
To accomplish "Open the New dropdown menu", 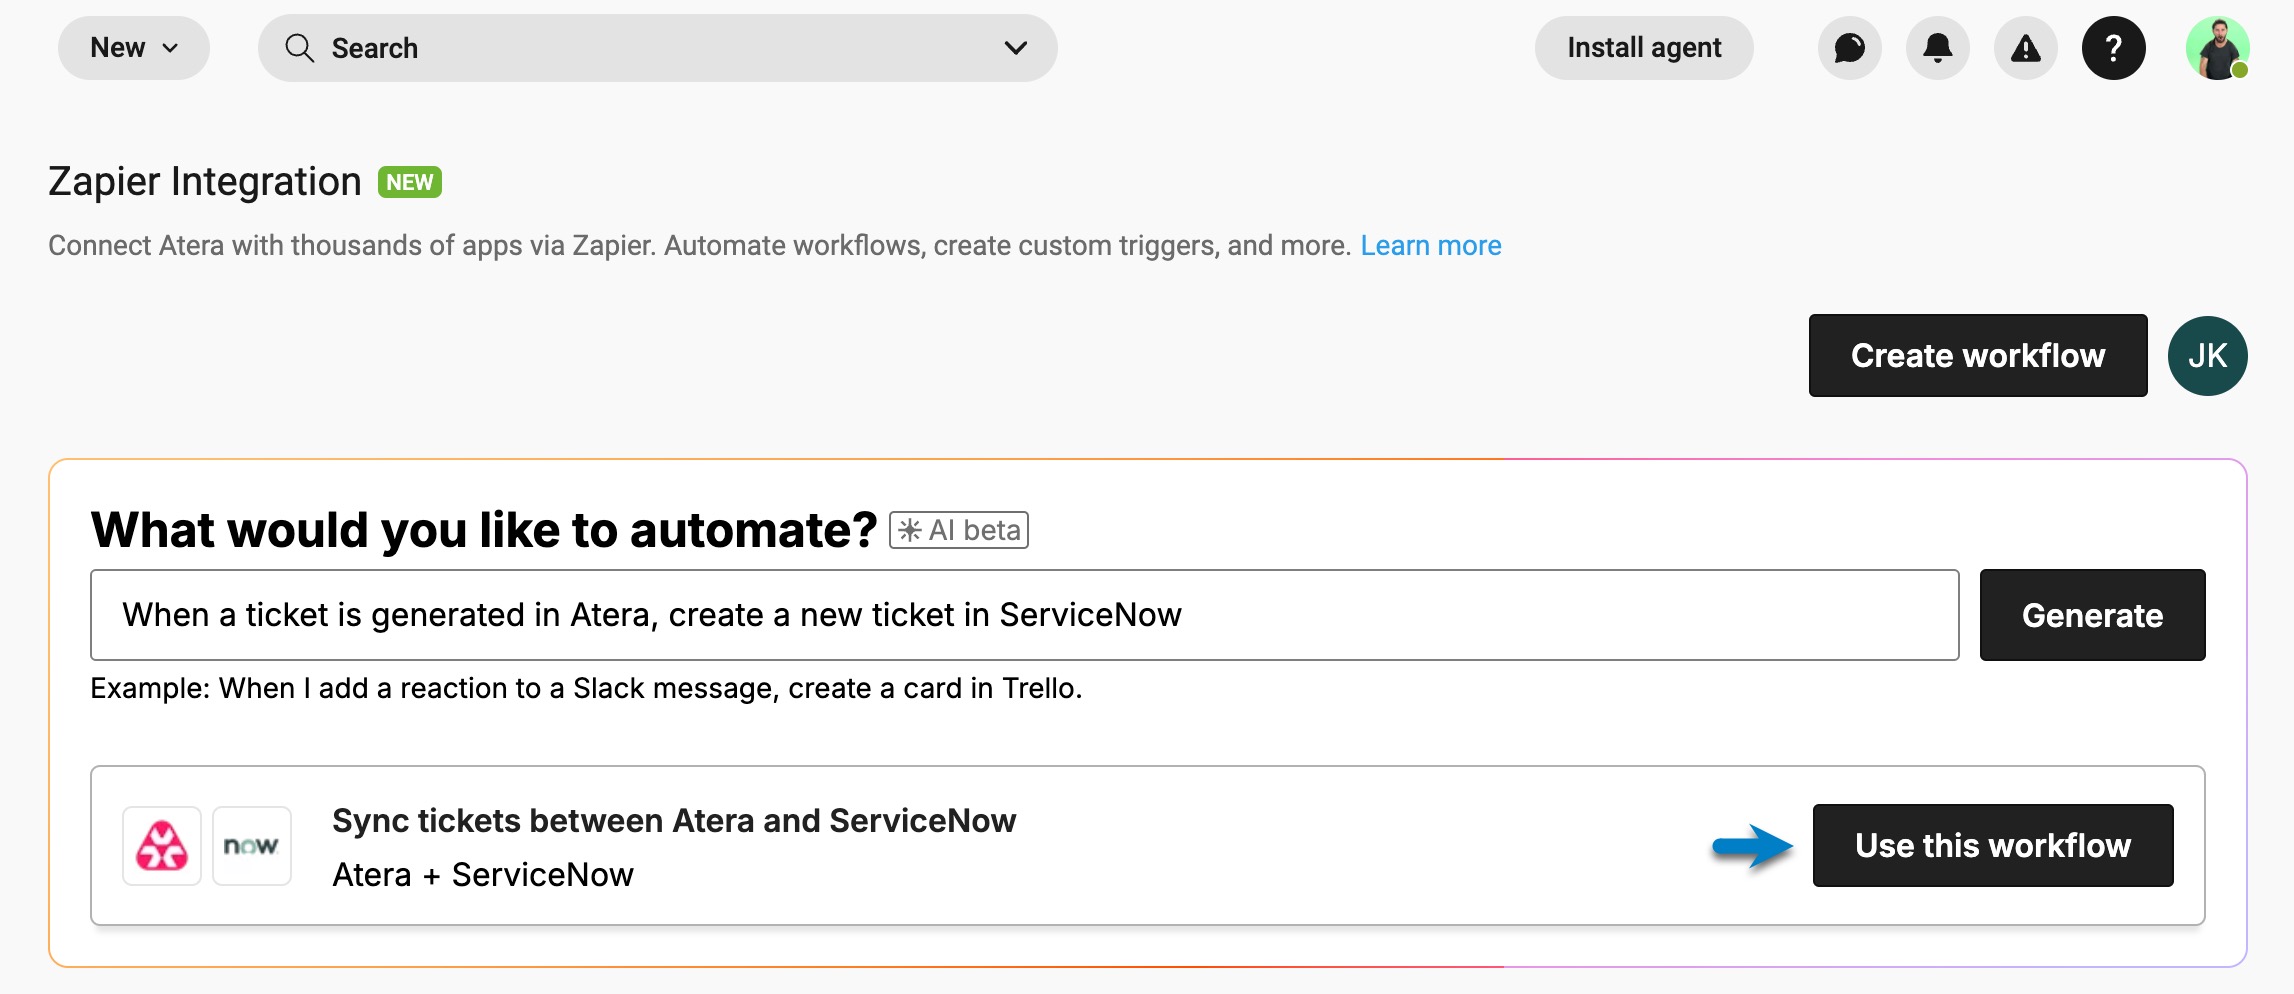I will coord(134,48).
